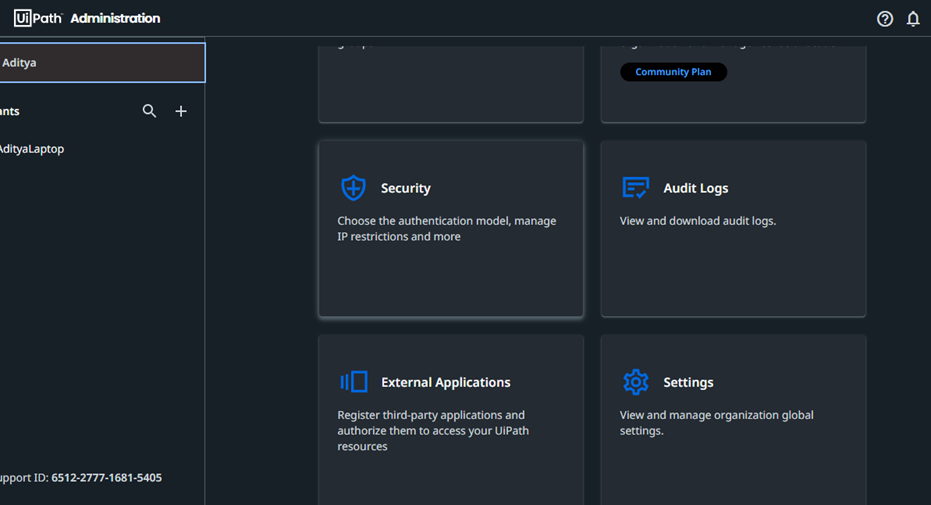The image size is (931, 505).
Task: Open the notifications bell
Action: tap(913, 19)
